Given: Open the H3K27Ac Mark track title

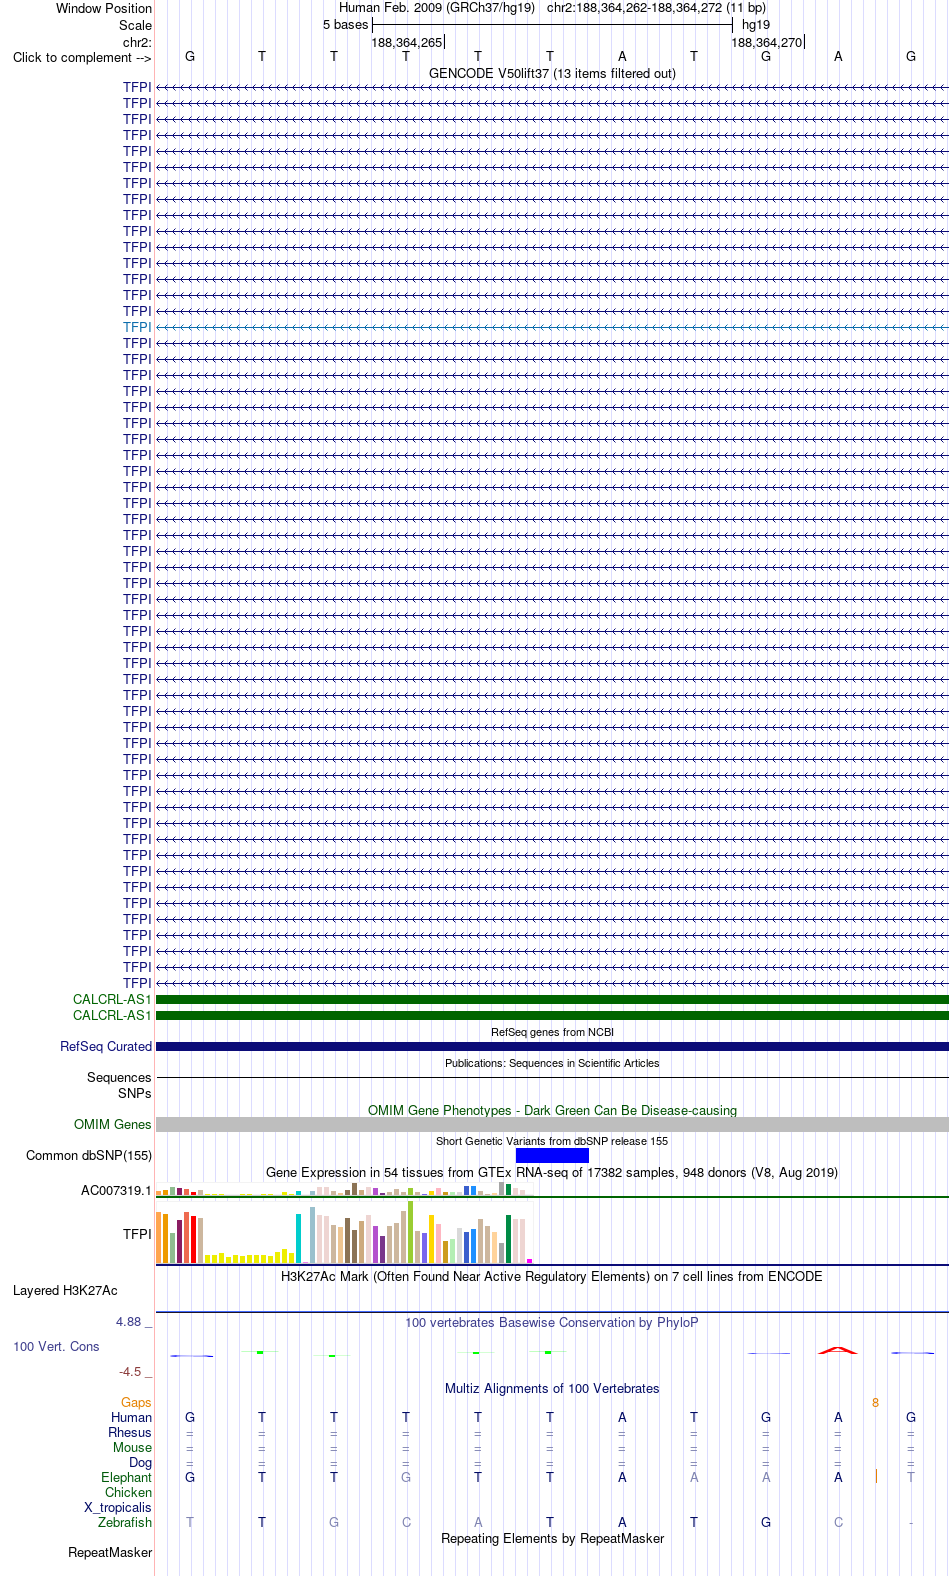Looking at the screenshot, I should point(552,1276).
